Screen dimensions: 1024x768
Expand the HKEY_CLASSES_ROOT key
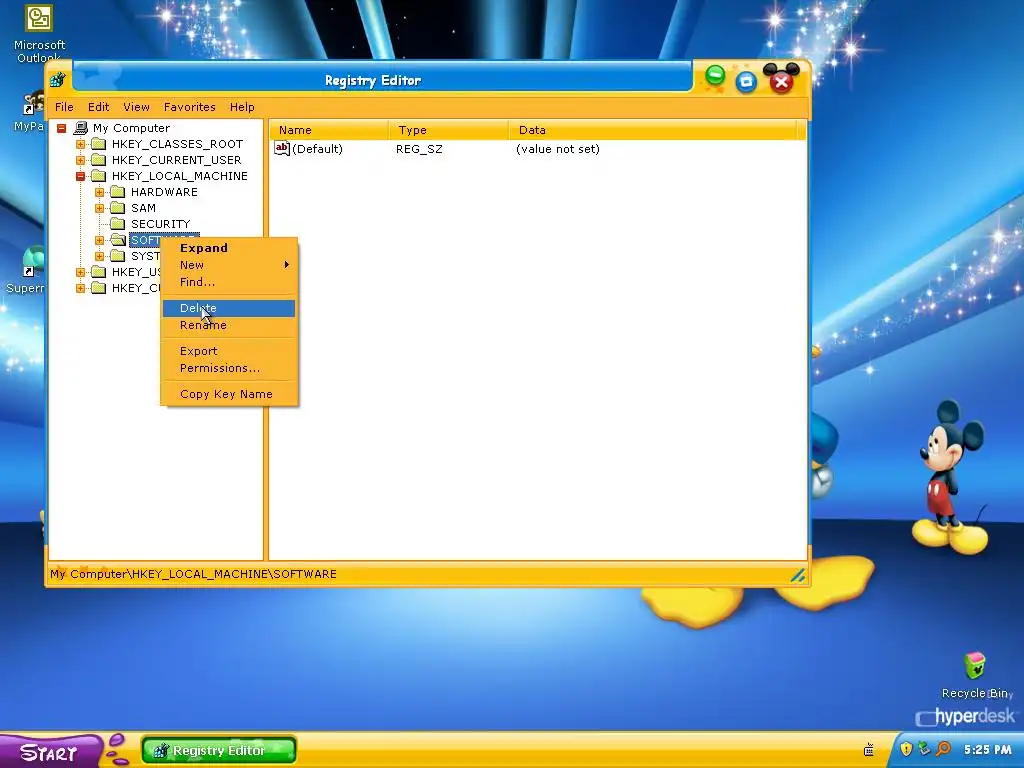80,144
